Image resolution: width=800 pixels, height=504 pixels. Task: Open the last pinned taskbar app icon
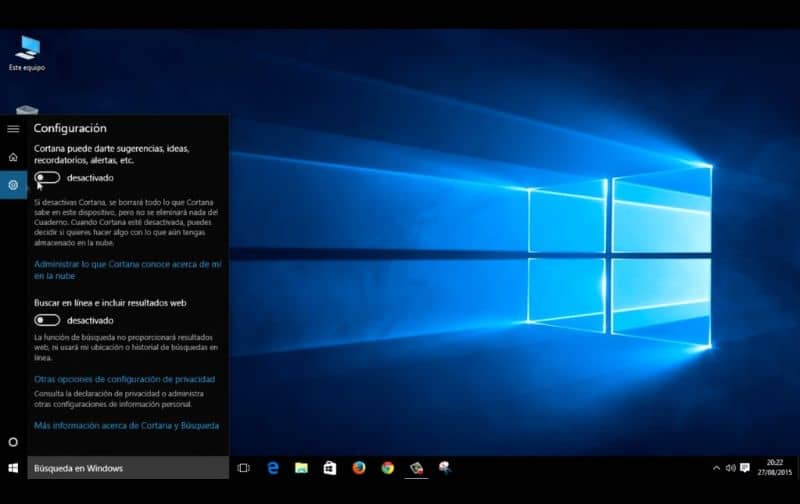pos(445,468)
